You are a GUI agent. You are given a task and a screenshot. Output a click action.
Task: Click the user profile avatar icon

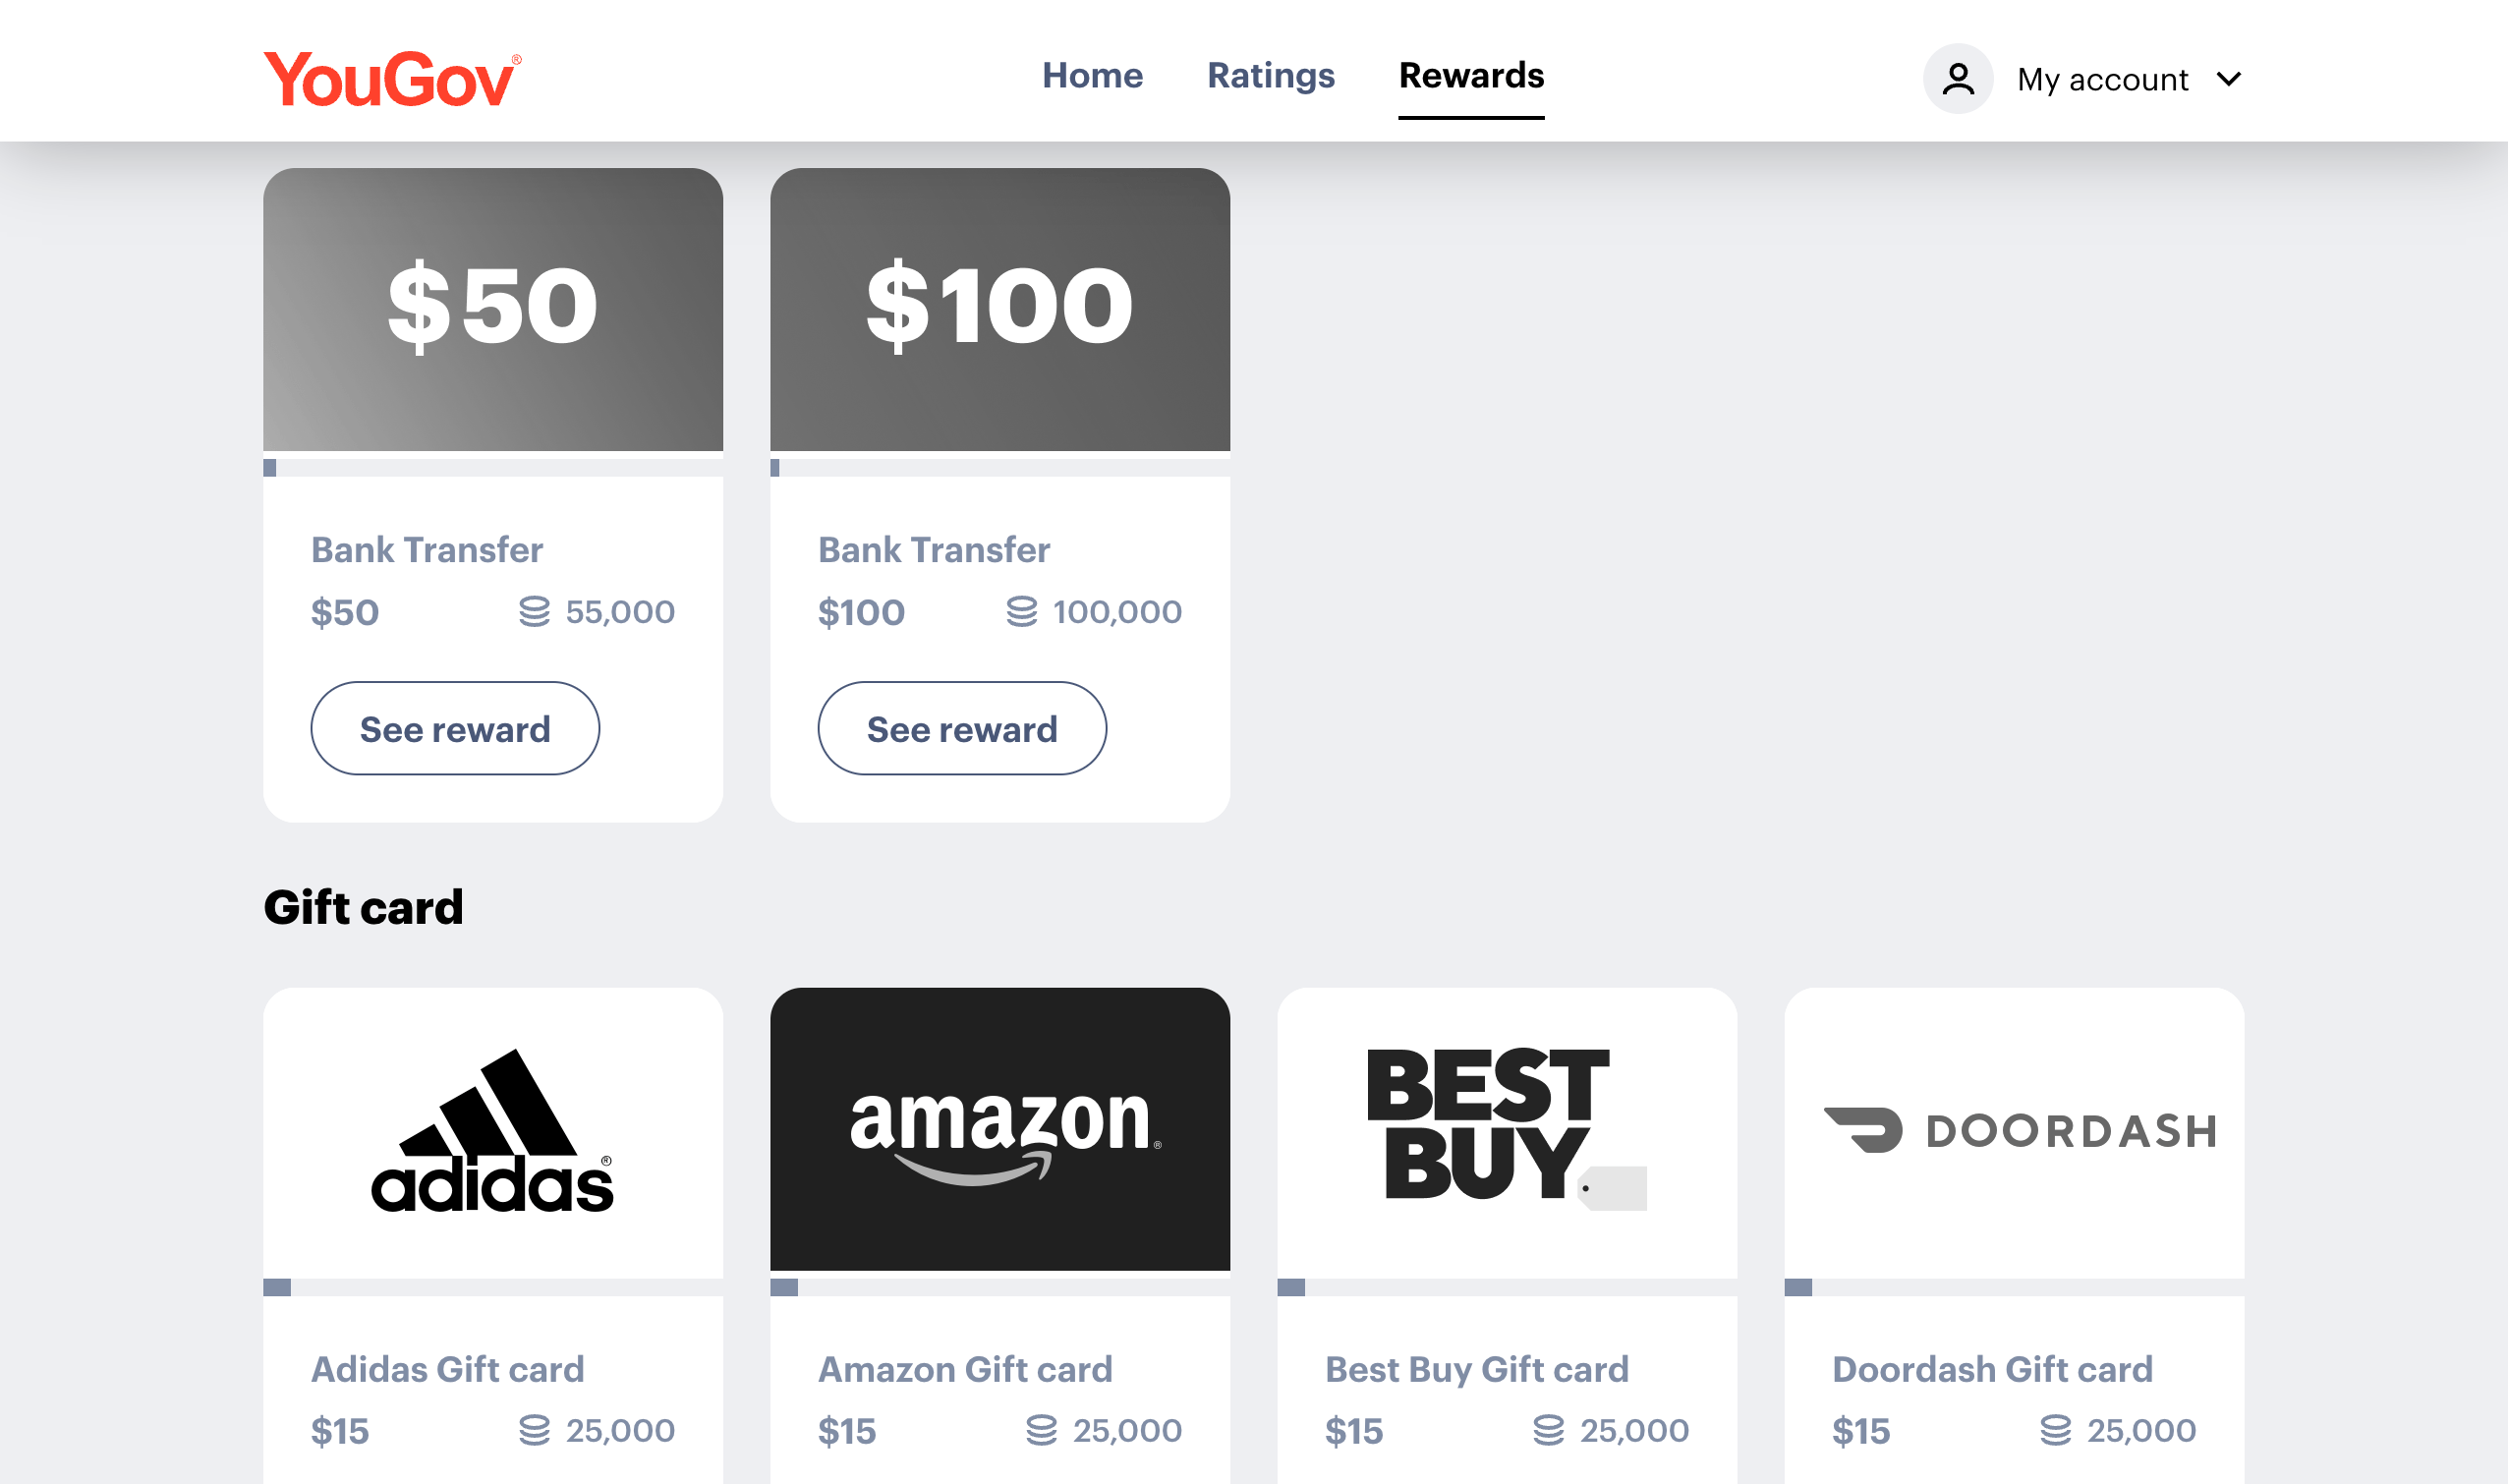(1957, 77)
